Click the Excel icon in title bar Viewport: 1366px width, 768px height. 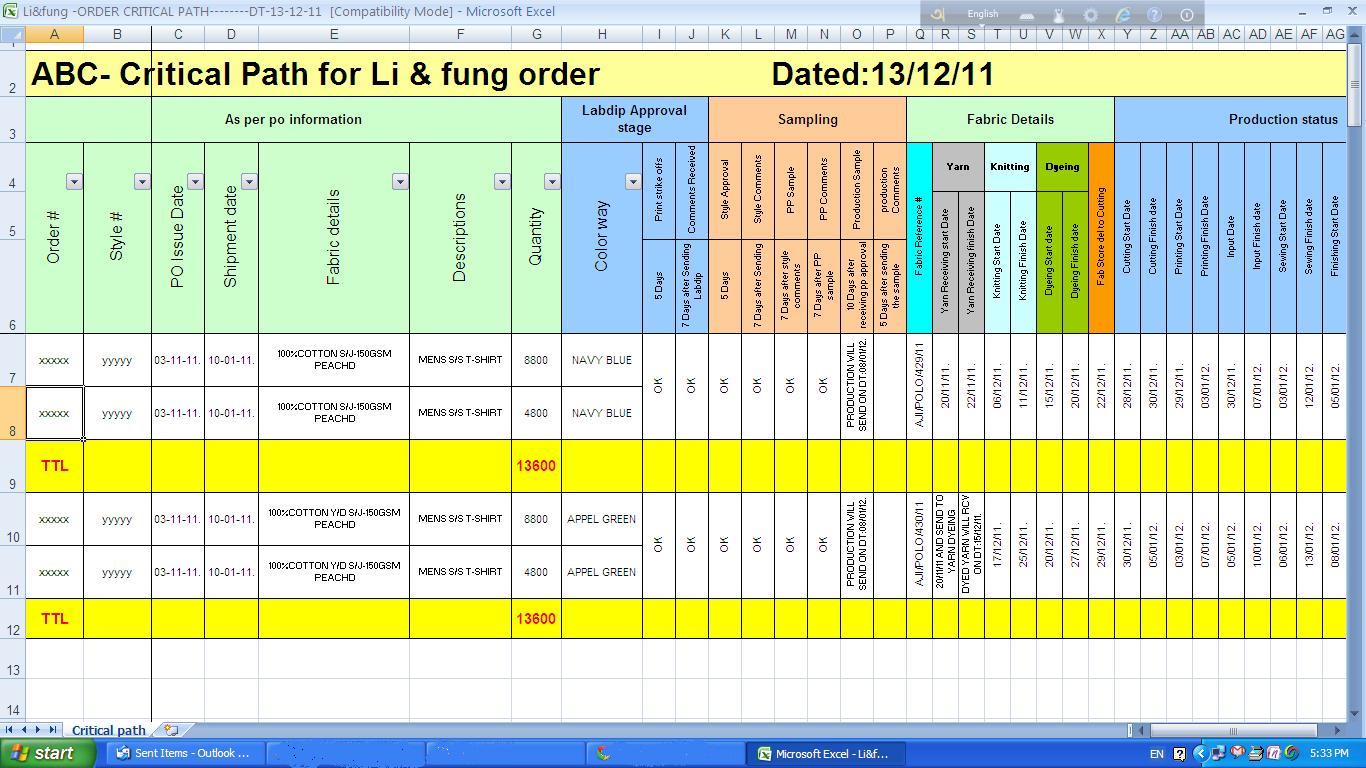click(x=10, y=11)
